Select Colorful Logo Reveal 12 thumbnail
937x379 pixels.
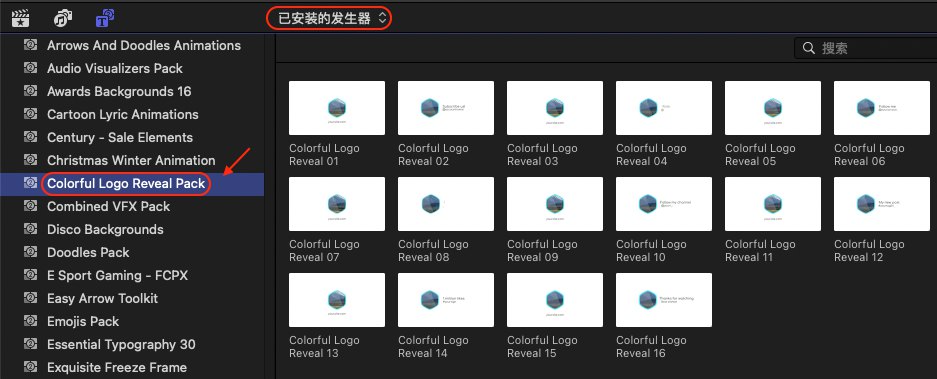pyautogui.click(x=882, y=204)
